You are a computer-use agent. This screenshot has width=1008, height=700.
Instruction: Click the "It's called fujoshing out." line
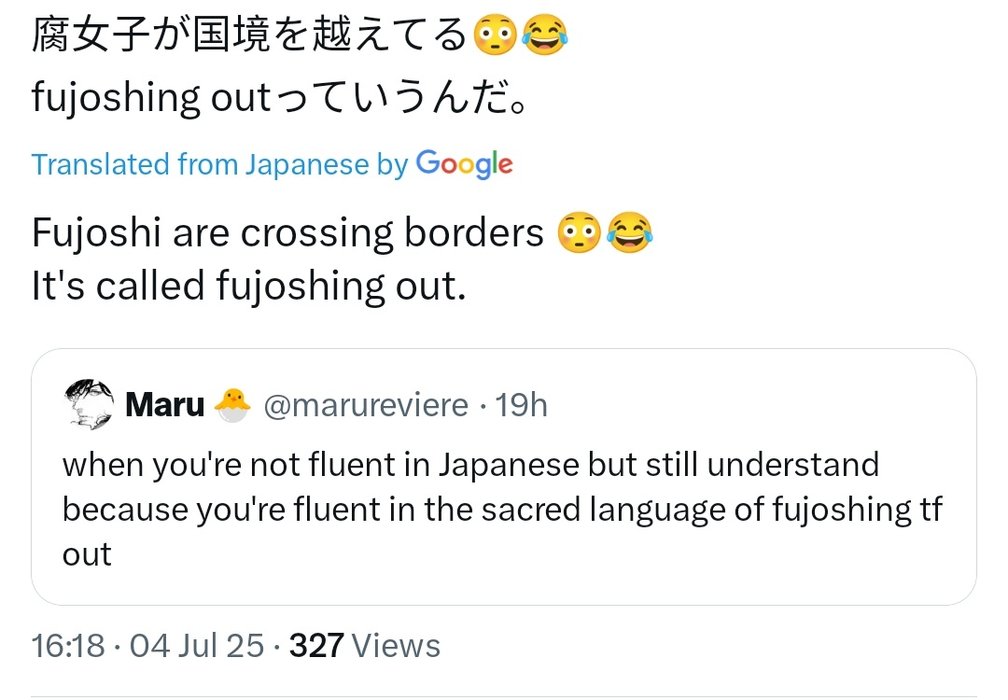249,287
